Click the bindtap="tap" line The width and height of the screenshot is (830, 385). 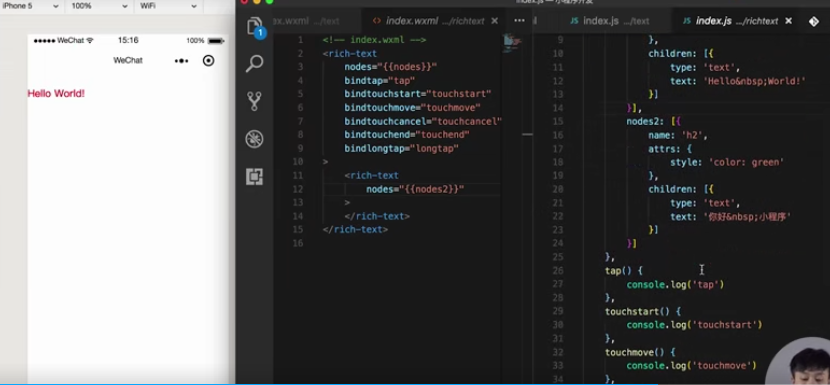(380, 80)
